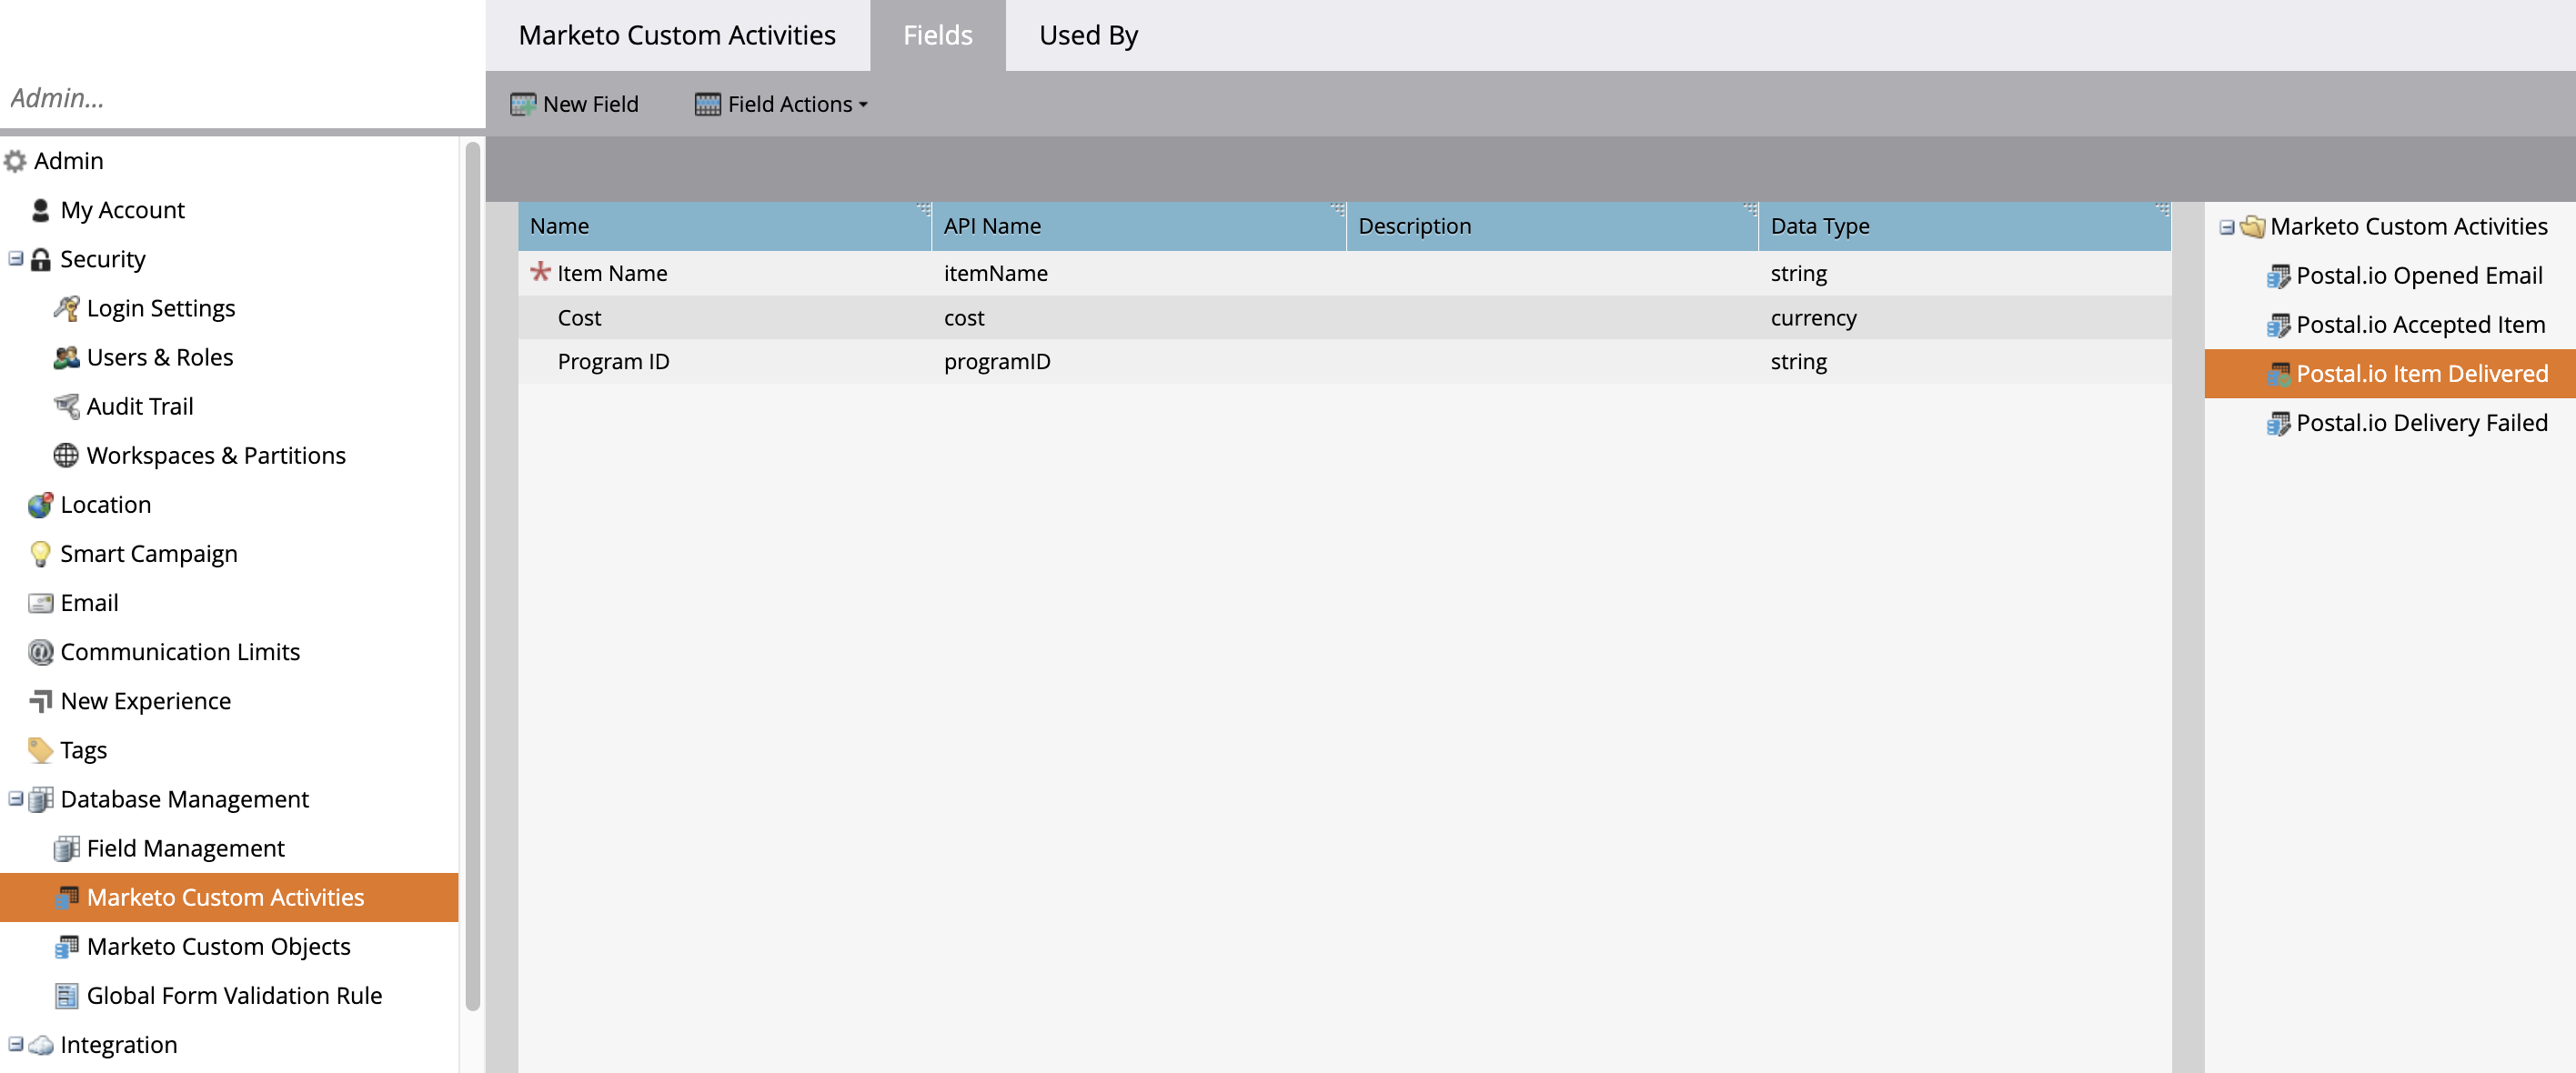Click the Login Settings keys icon
The width and height of the screenshot is (2576, 1073).
66,308
